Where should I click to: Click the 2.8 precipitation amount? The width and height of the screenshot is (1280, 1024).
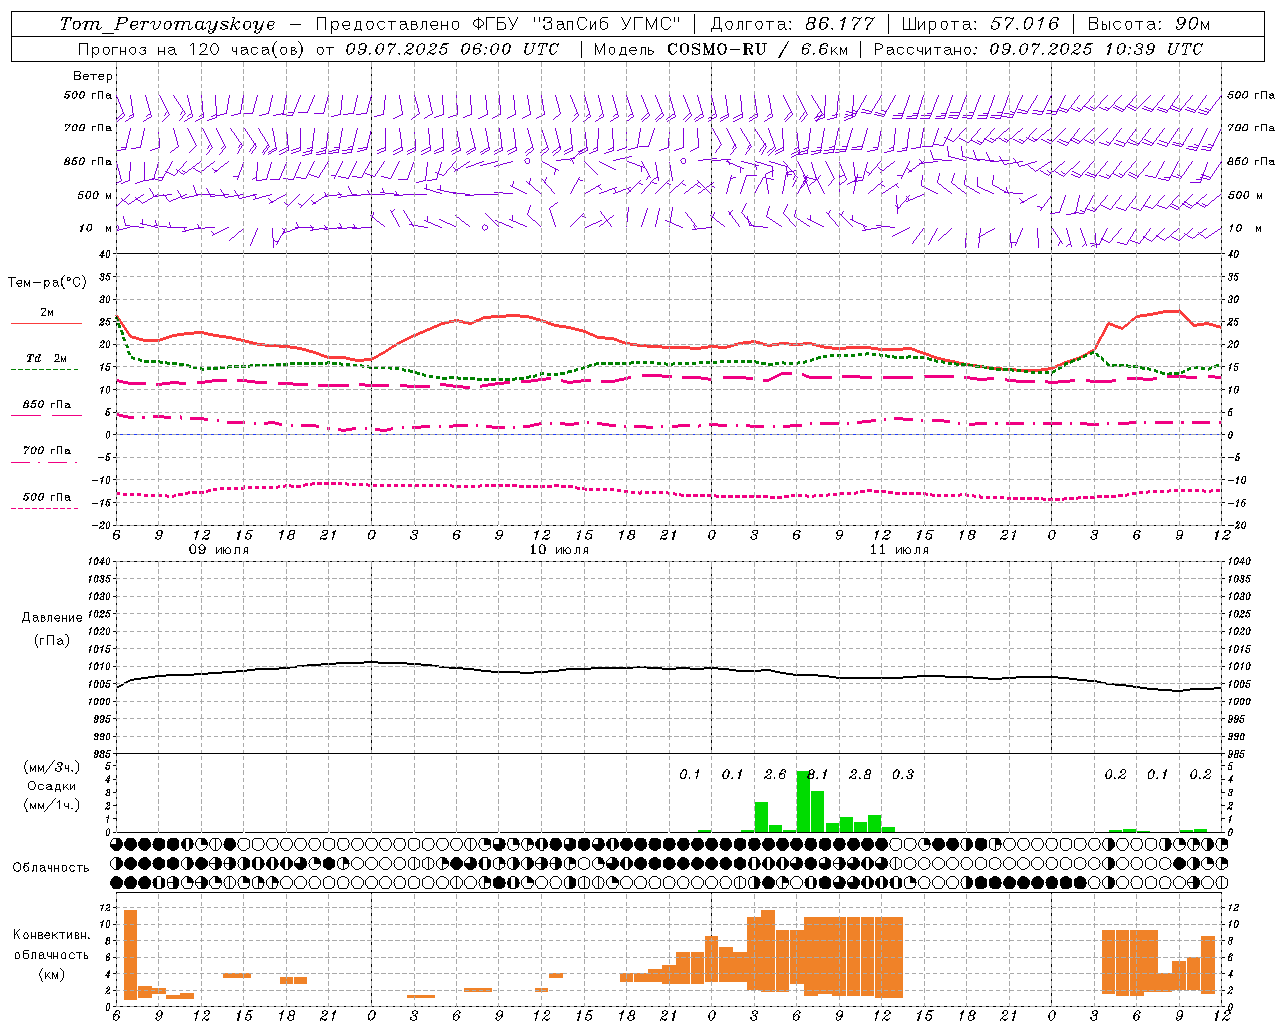pyautogui.click(x=860, y=775)
